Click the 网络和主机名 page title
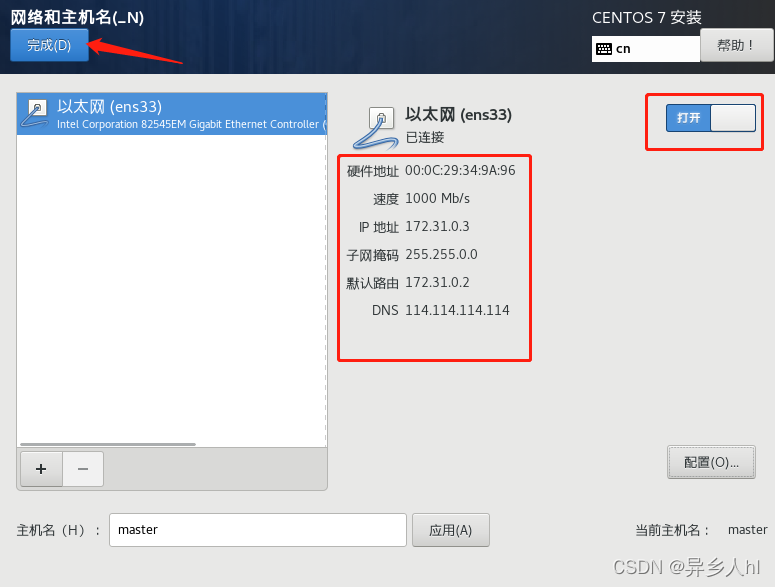 coord(77,17)
